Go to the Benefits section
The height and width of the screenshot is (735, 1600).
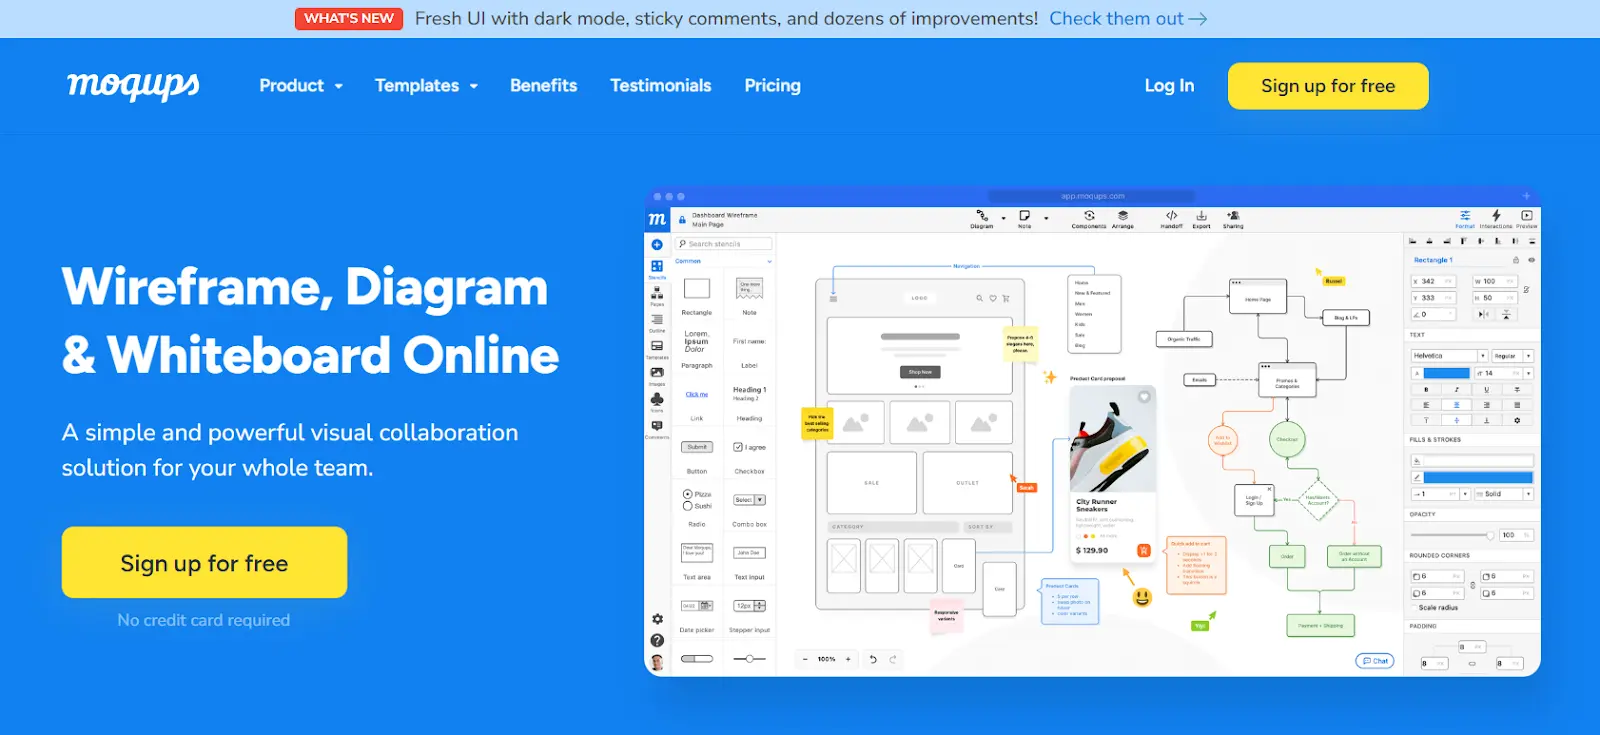pos(543,86)
